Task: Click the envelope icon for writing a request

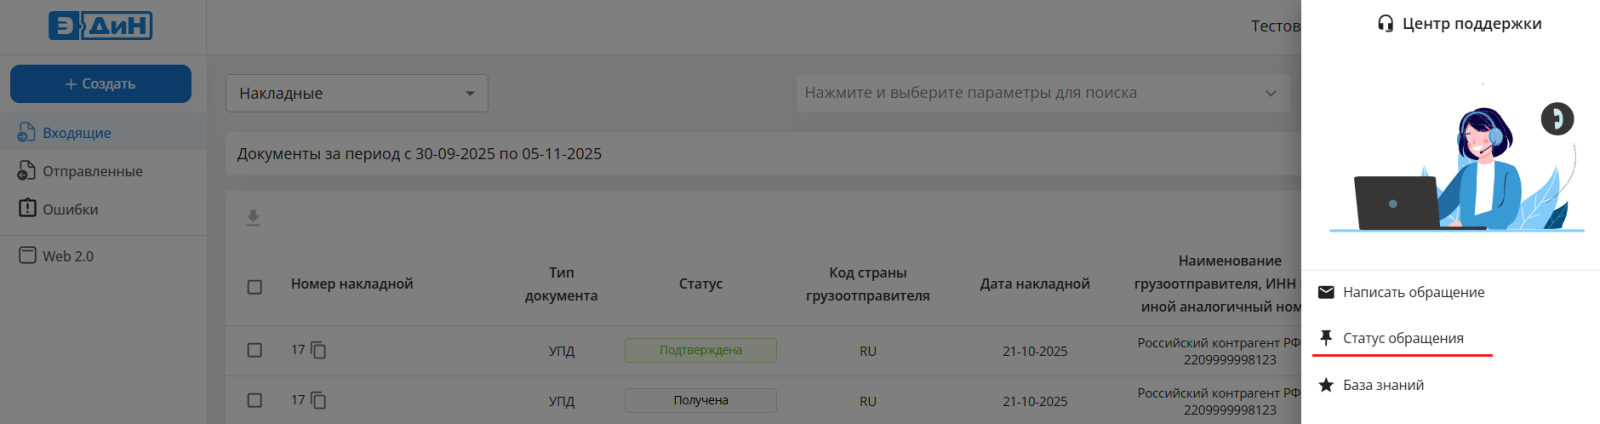Action: tap(1326, 292)
